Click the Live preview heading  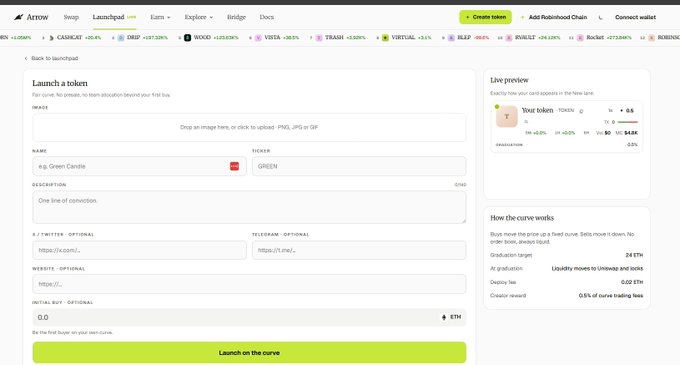509,80
